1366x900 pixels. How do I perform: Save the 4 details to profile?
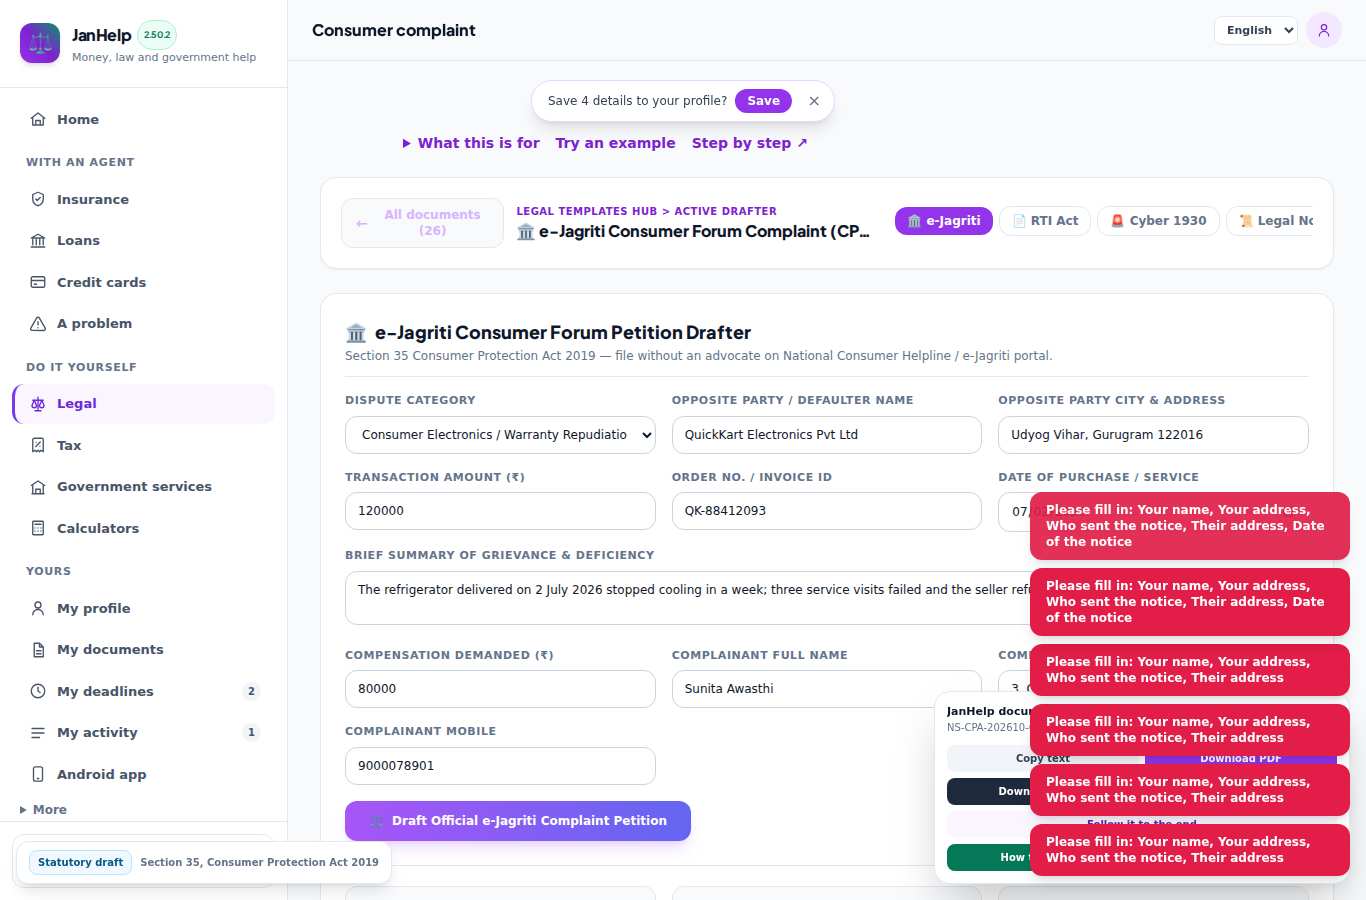[x=763, y=101]
